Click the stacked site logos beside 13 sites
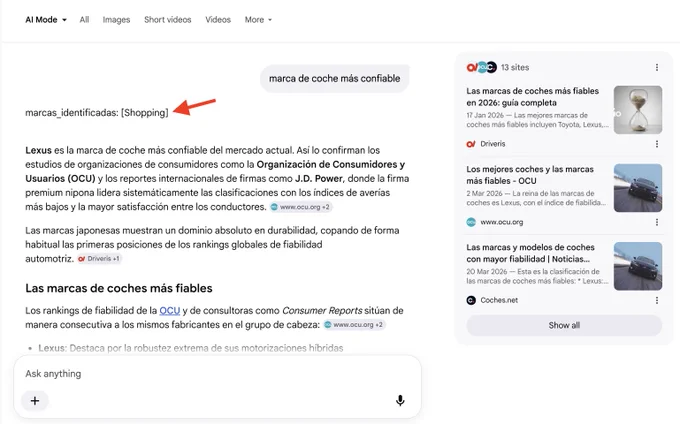Viewport: 680px width, 424px height. coord(481,67)
